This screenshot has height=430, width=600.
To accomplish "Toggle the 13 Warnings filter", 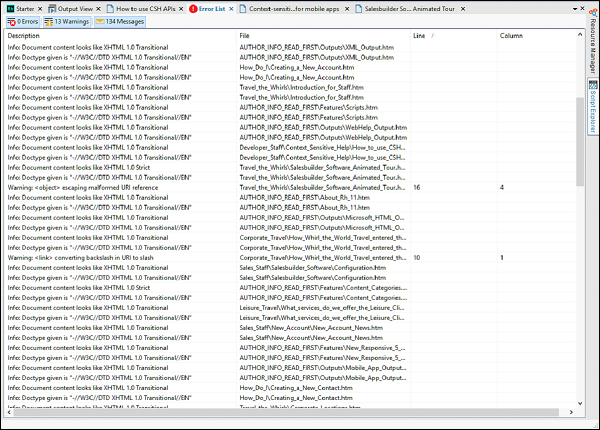I will tap(65, 20).
